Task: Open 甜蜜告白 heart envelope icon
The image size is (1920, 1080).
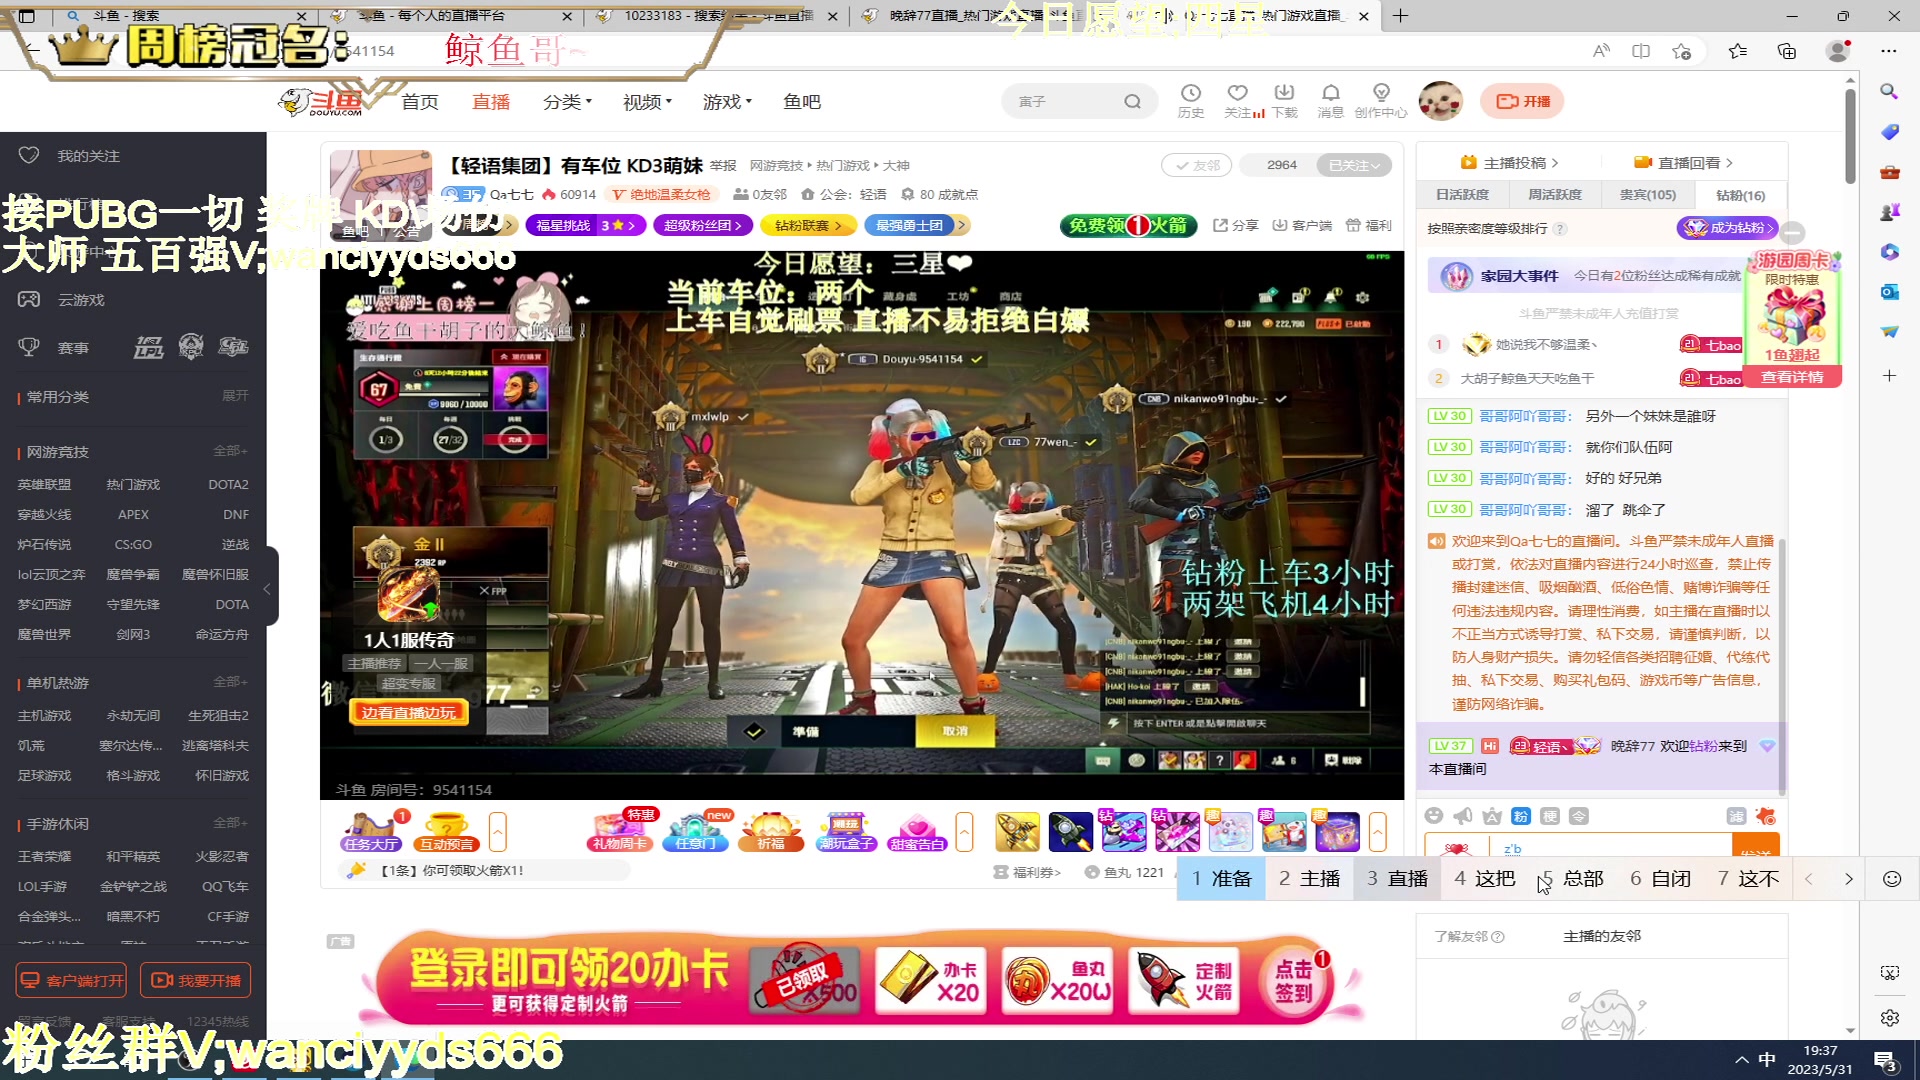Action: click(917, 832)
